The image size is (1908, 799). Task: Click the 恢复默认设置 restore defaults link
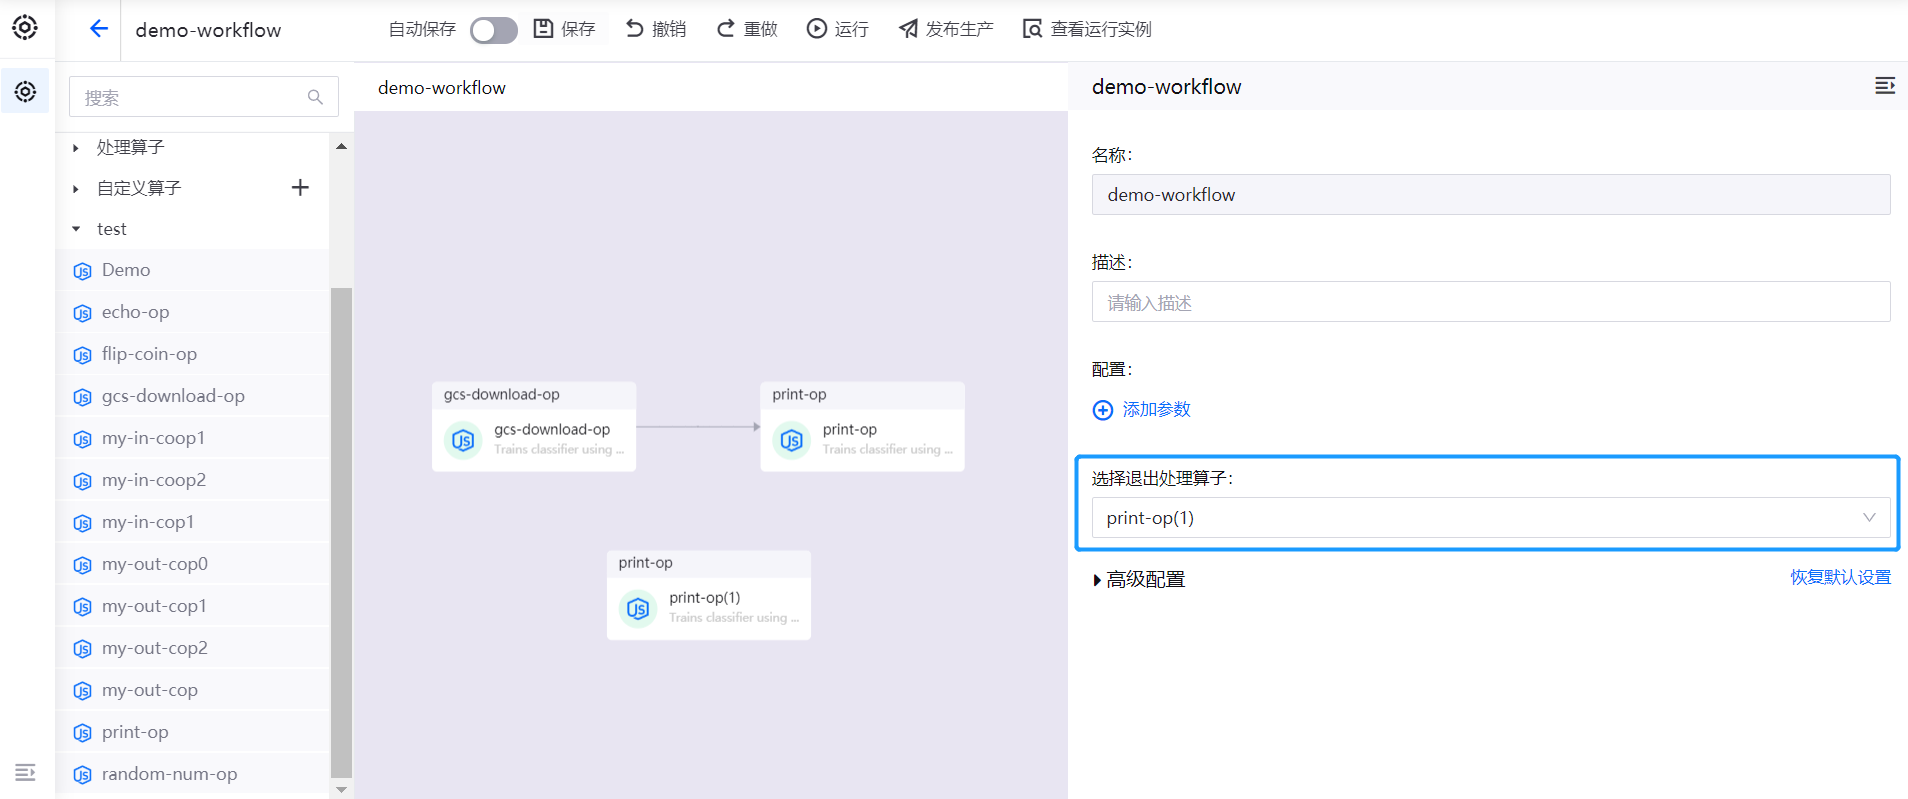click(x=1840, y=577)
